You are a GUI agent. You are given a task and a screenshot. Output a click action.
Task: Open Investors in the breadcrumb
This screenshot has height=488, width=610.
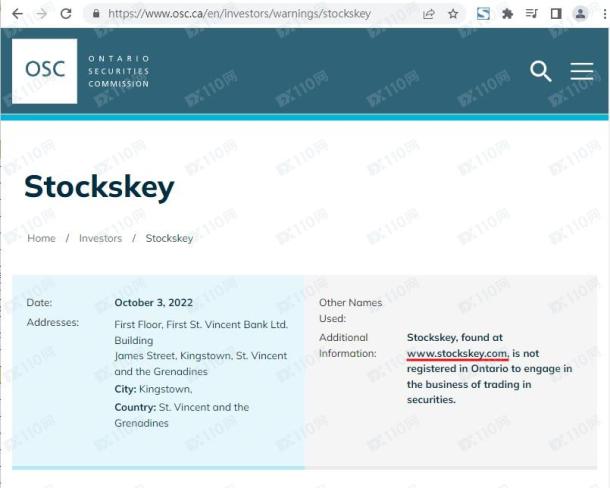[x=100, y=238]
